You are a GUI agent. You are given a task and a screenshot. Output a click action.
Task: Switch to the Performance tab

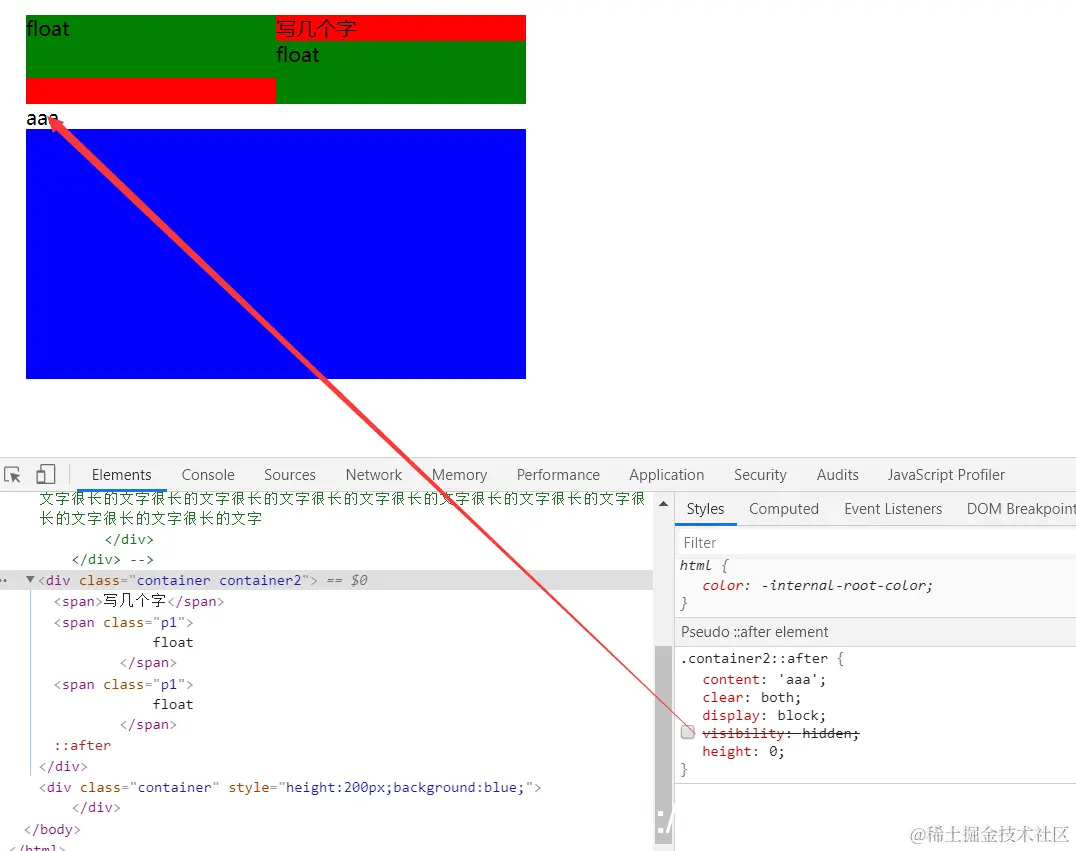click(558, 475)
